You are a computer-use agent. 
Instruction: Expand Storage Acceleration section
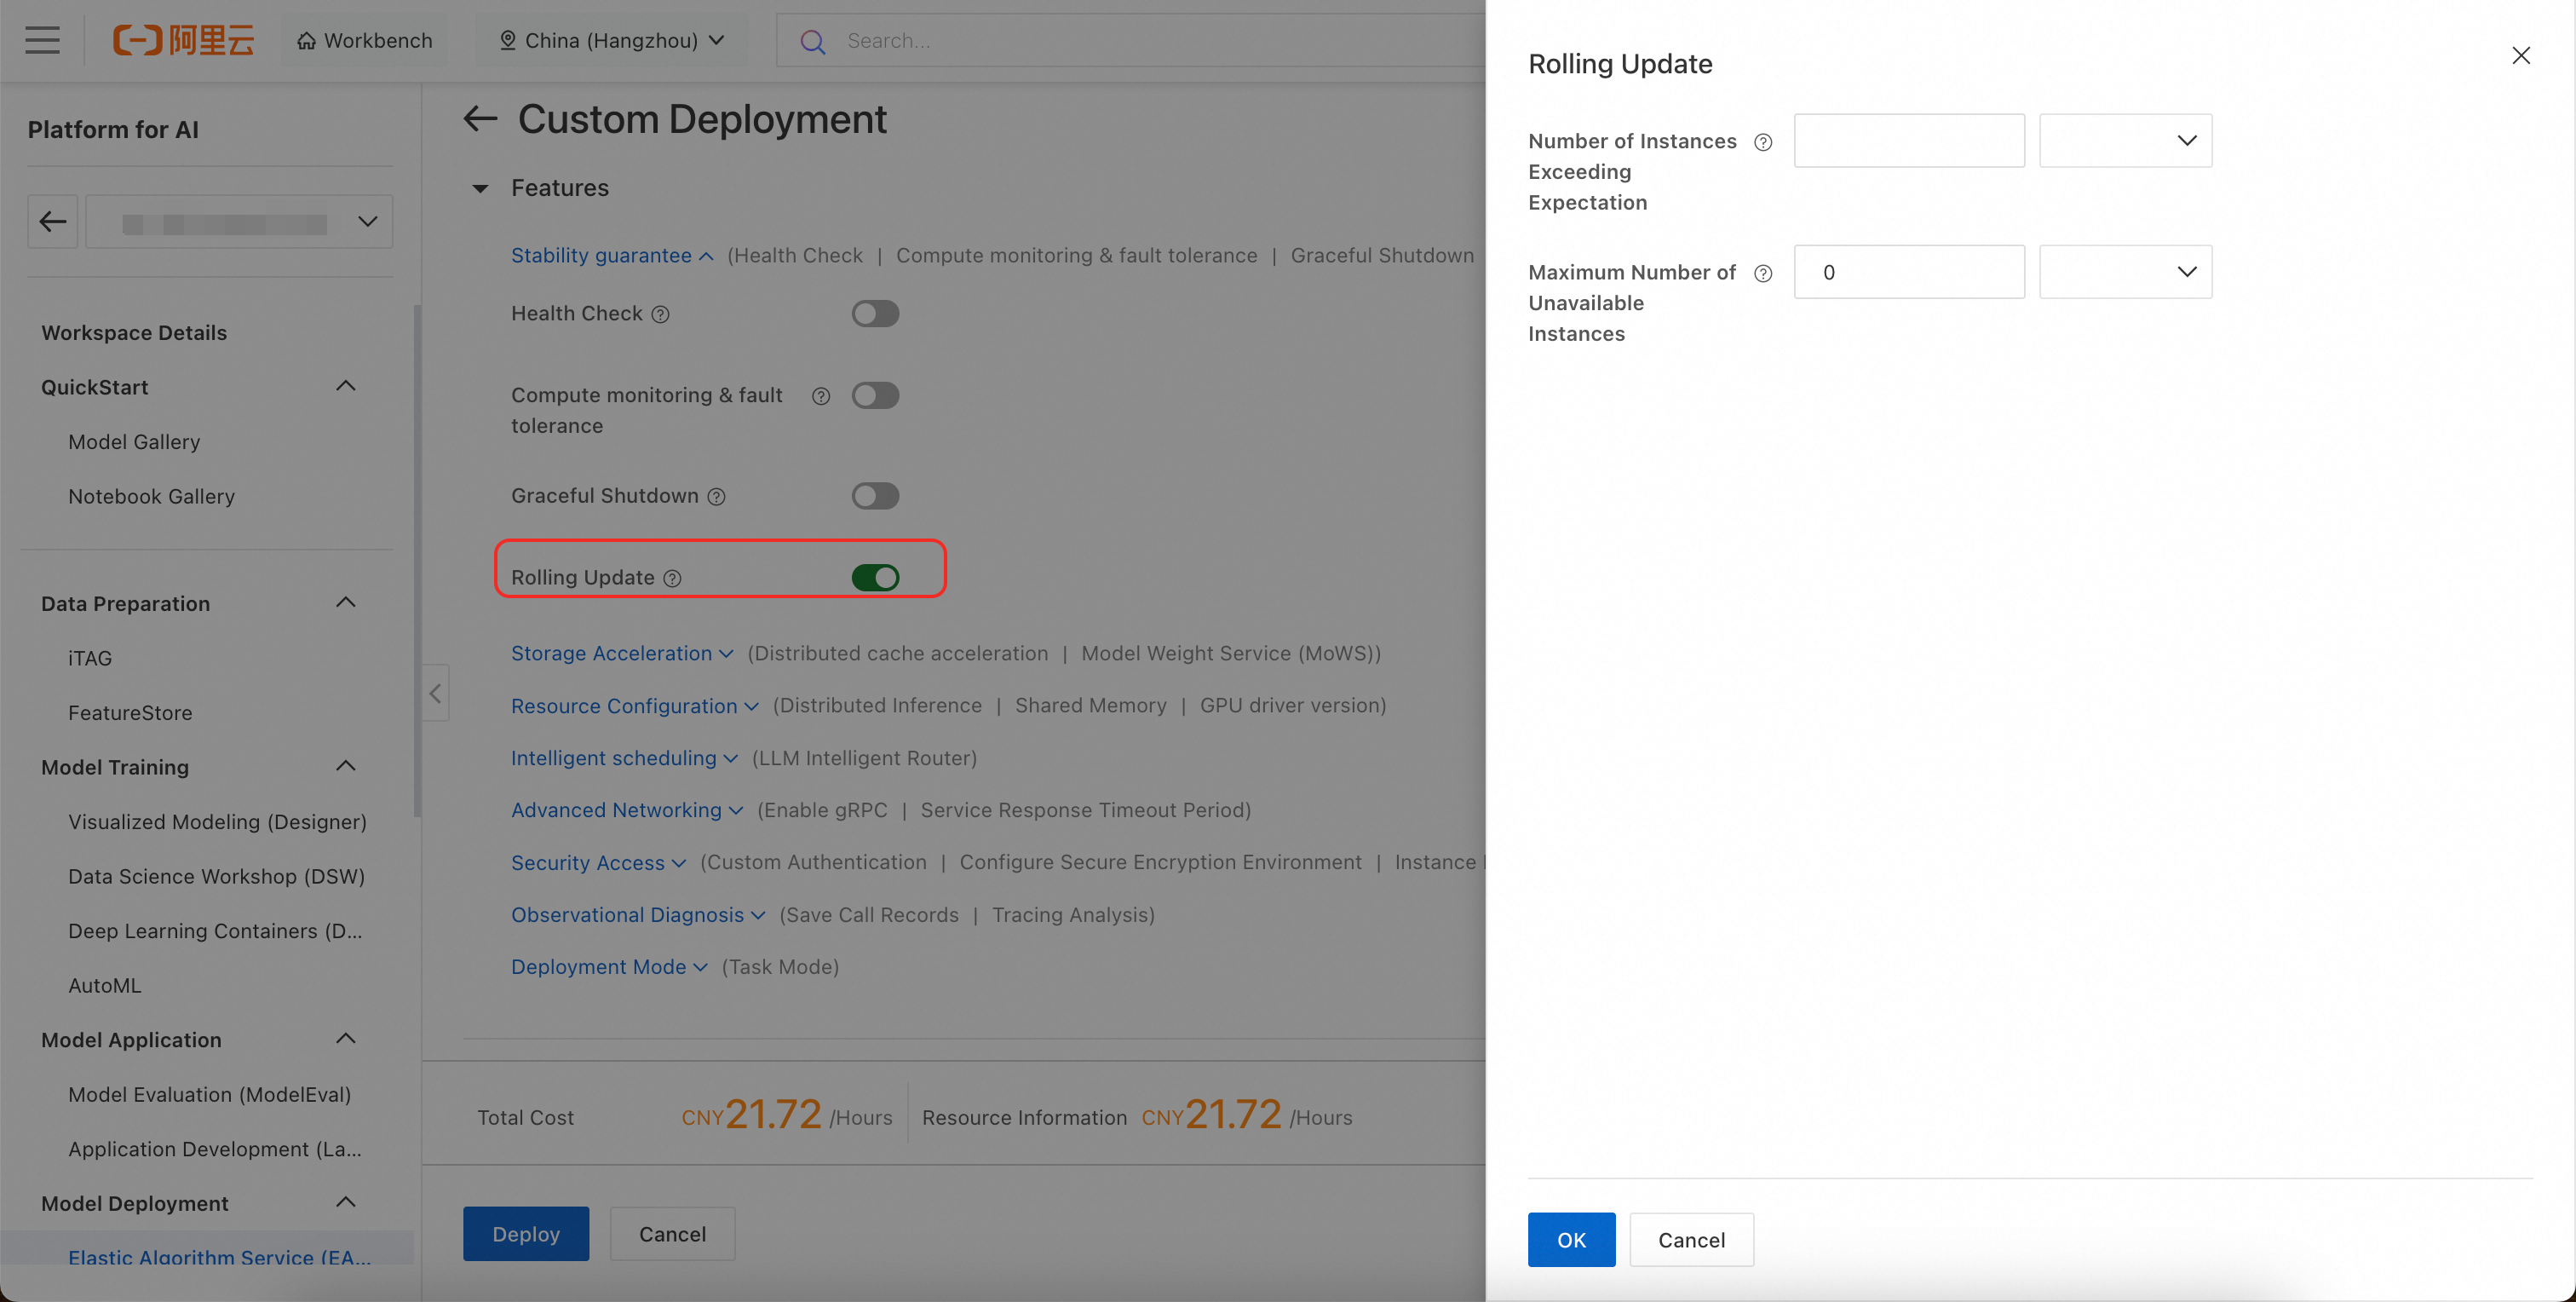pos(621,653)
